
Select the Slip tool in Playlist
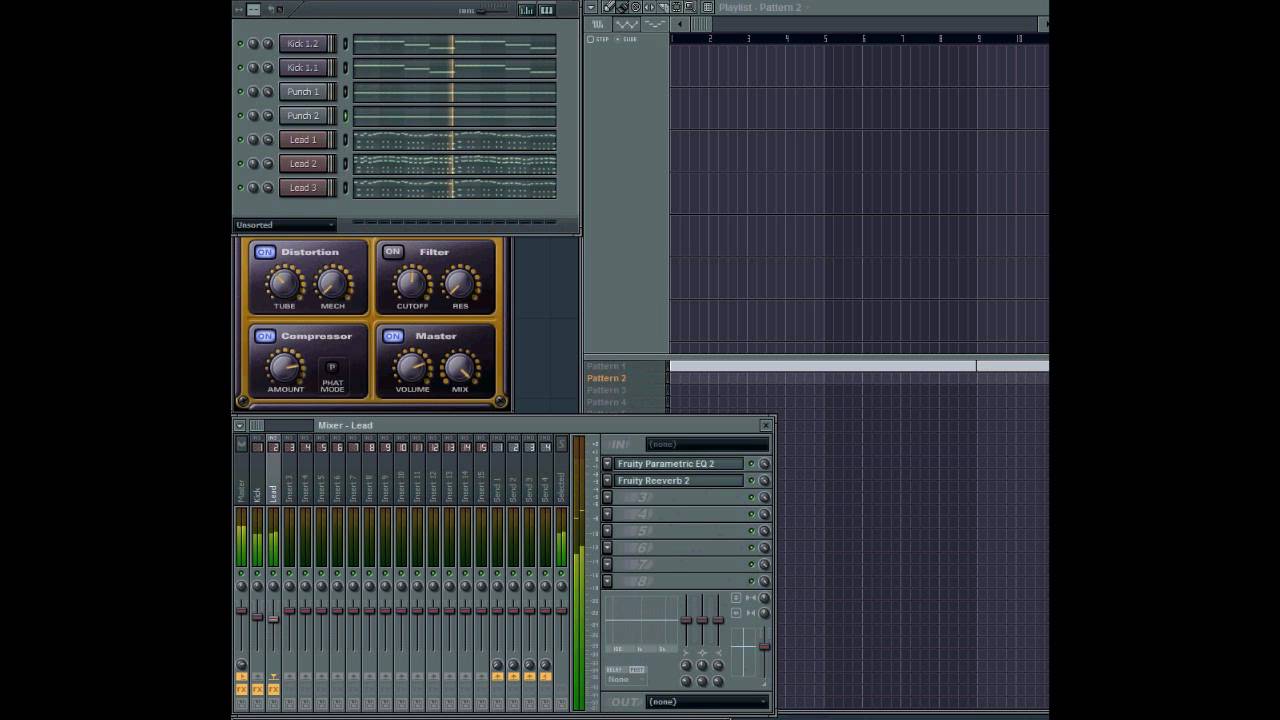[649, 7]
